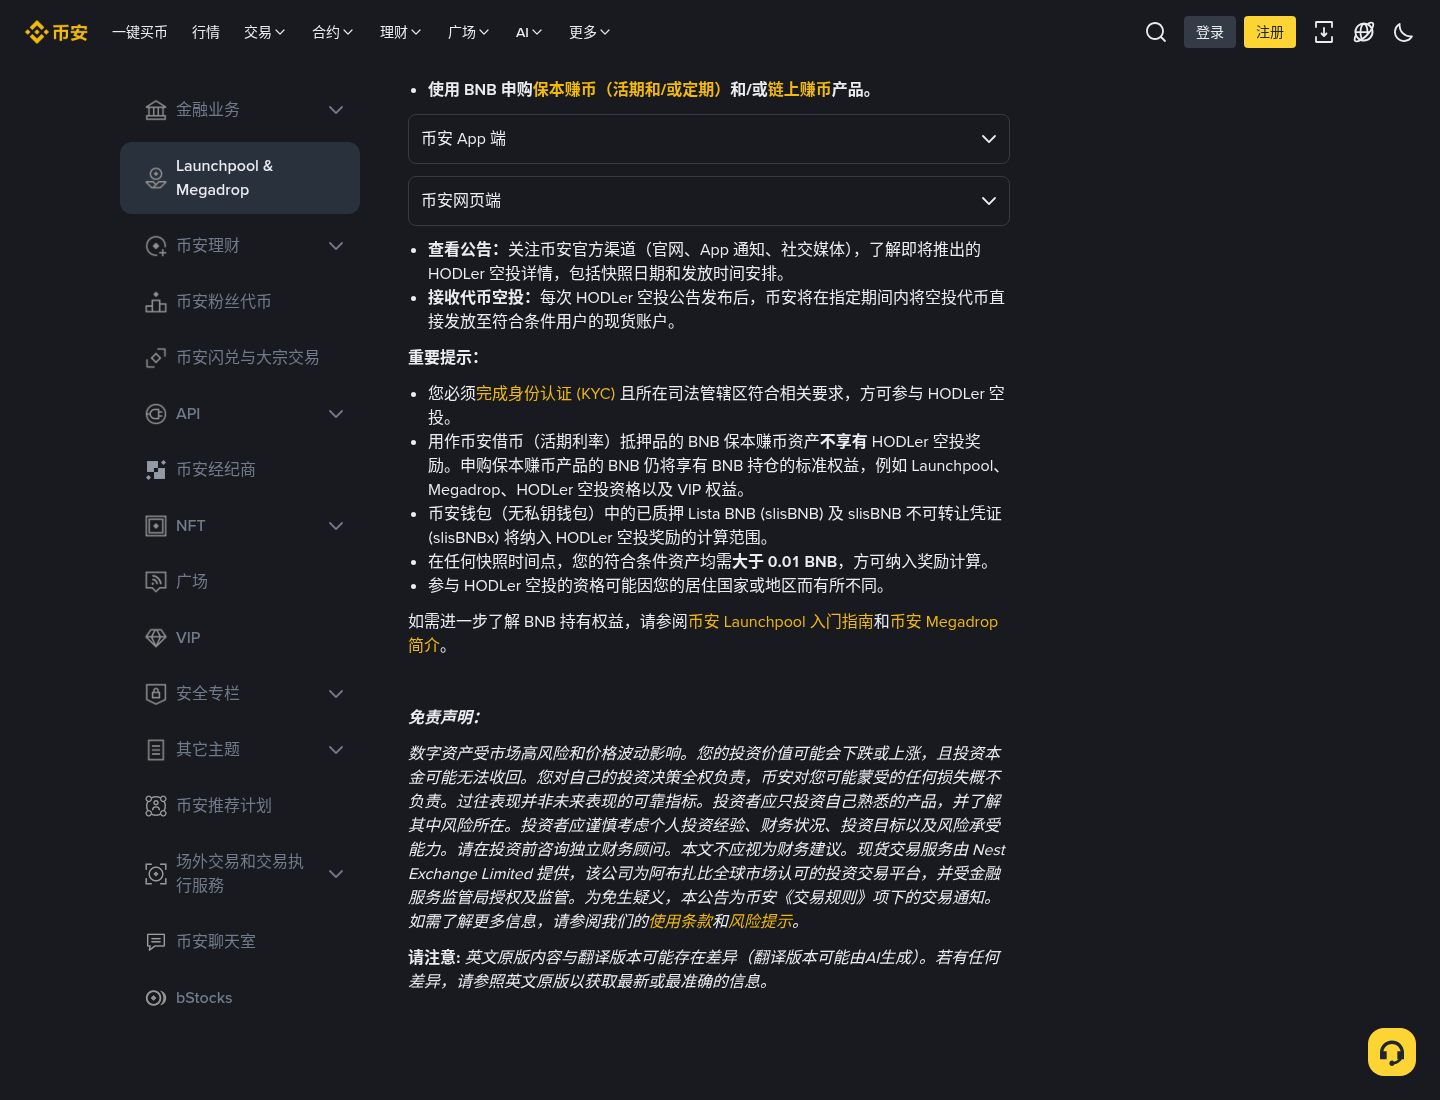Click the 广场 sidebar icon
This screenshot has height=1100, width=1440.
click(x=156, y=582)
